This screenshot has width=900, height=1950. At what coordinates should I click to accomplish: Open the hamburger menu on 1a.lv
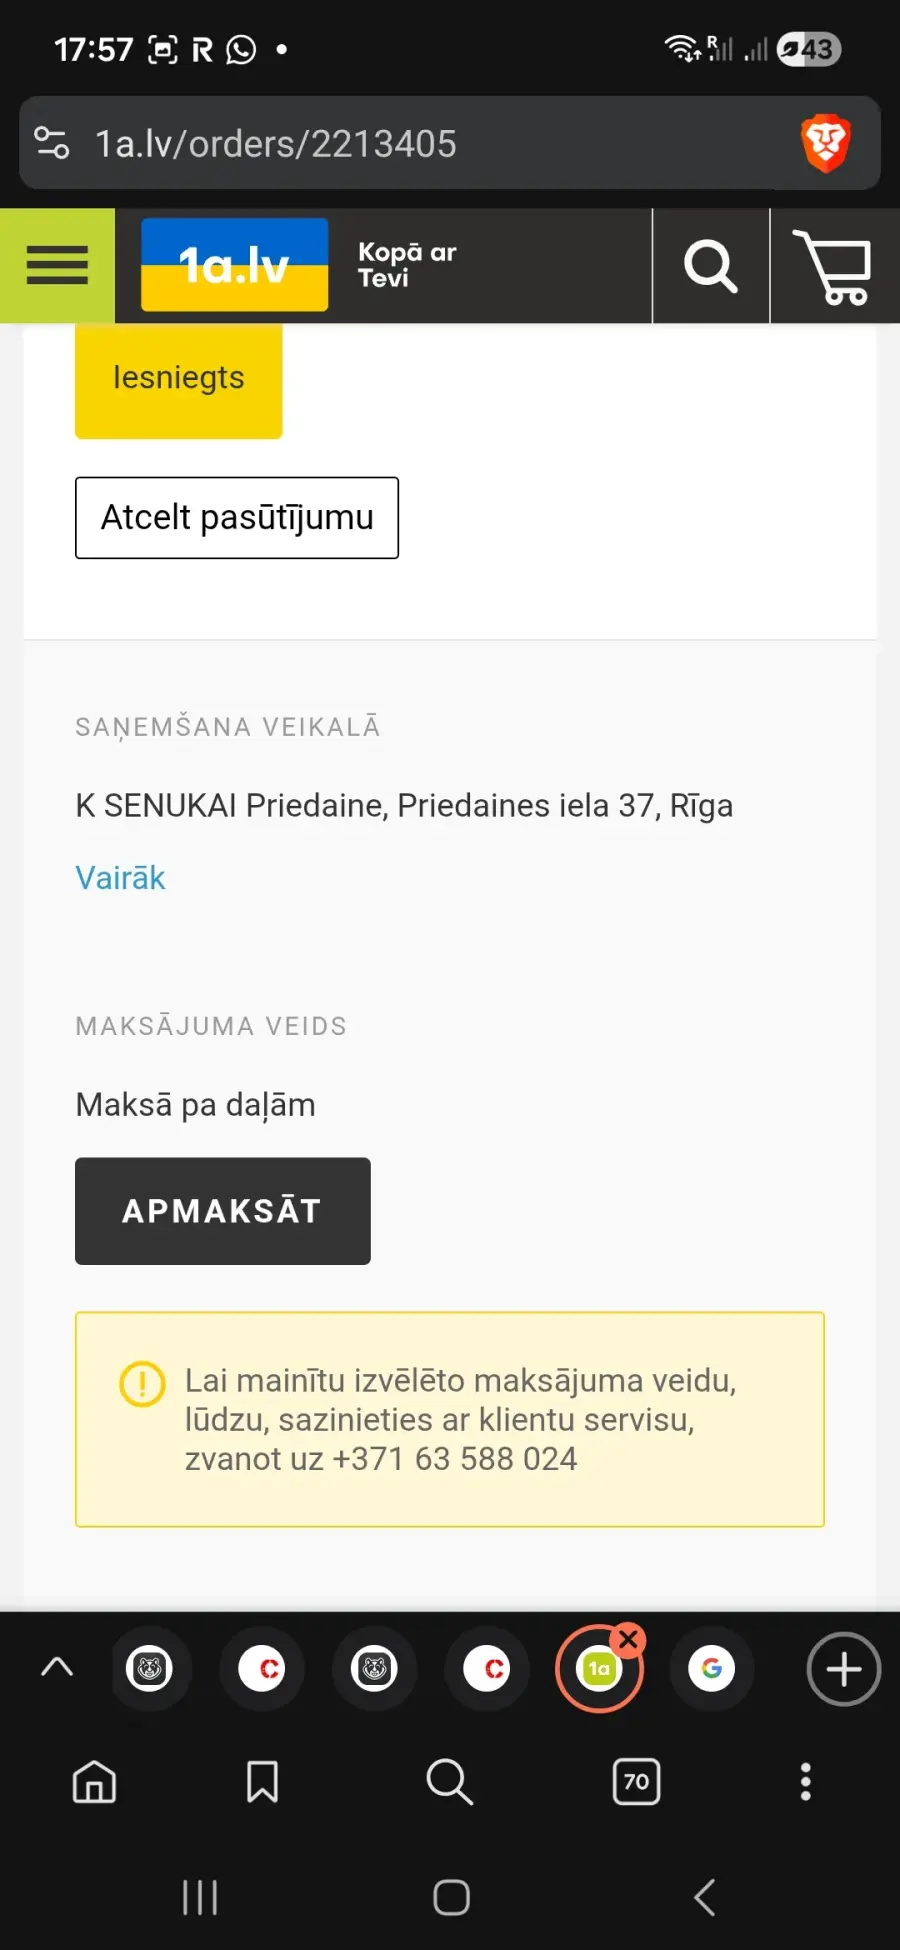(x=57, y=266)
